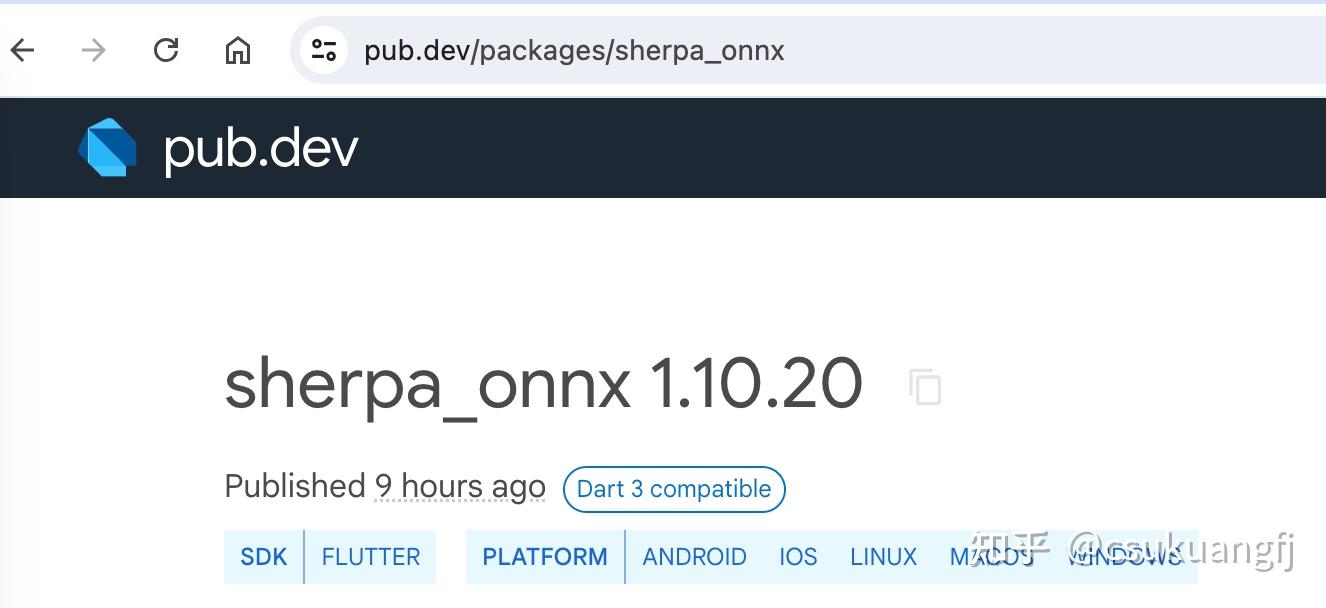
Task: Click the browser back arrow
Action: pyautogui.click(x=22, y=50)
